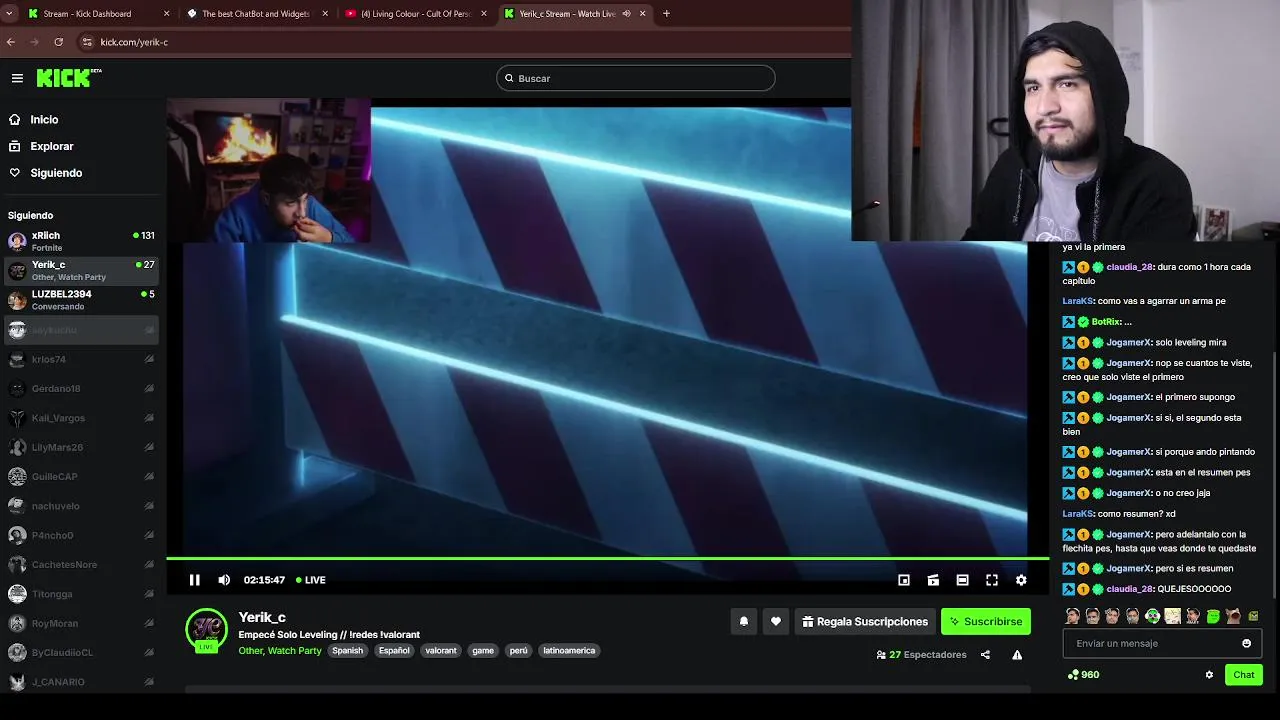The height and width of the screenshot is (720, 1280).
Task: Report the stream with warning icon
Action: point(1017,655)
